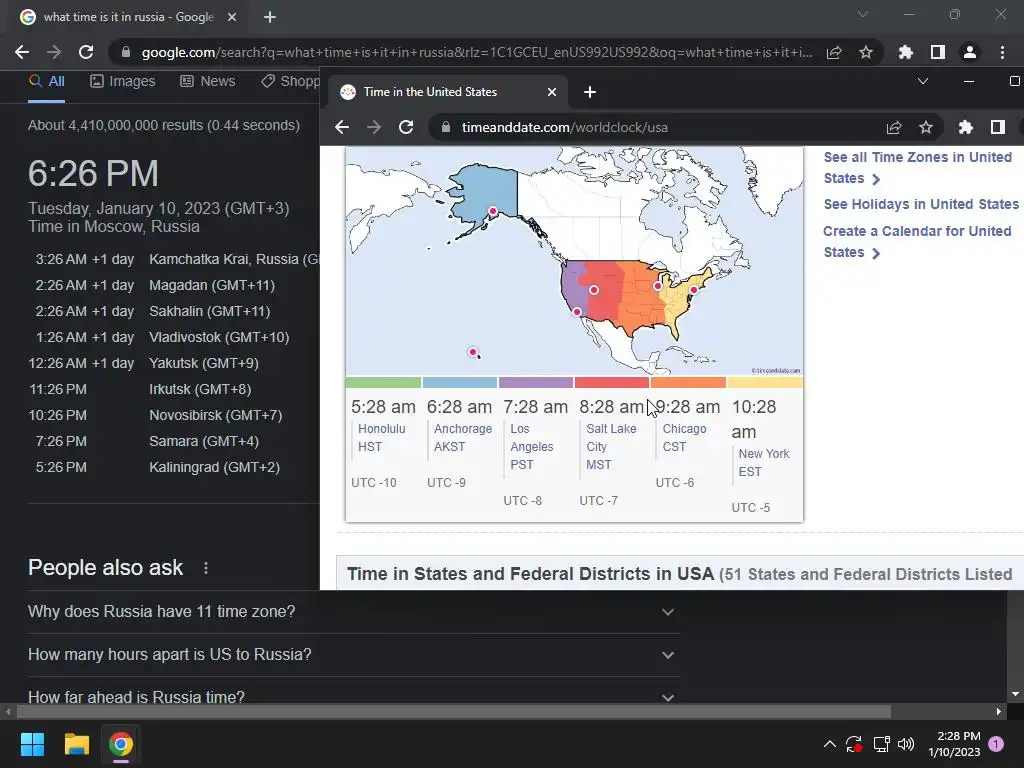Click the scroll down arrow of the Google page
Image resolution: width=1024 pixels, height=768 pixels.
tap(1015, 694)
